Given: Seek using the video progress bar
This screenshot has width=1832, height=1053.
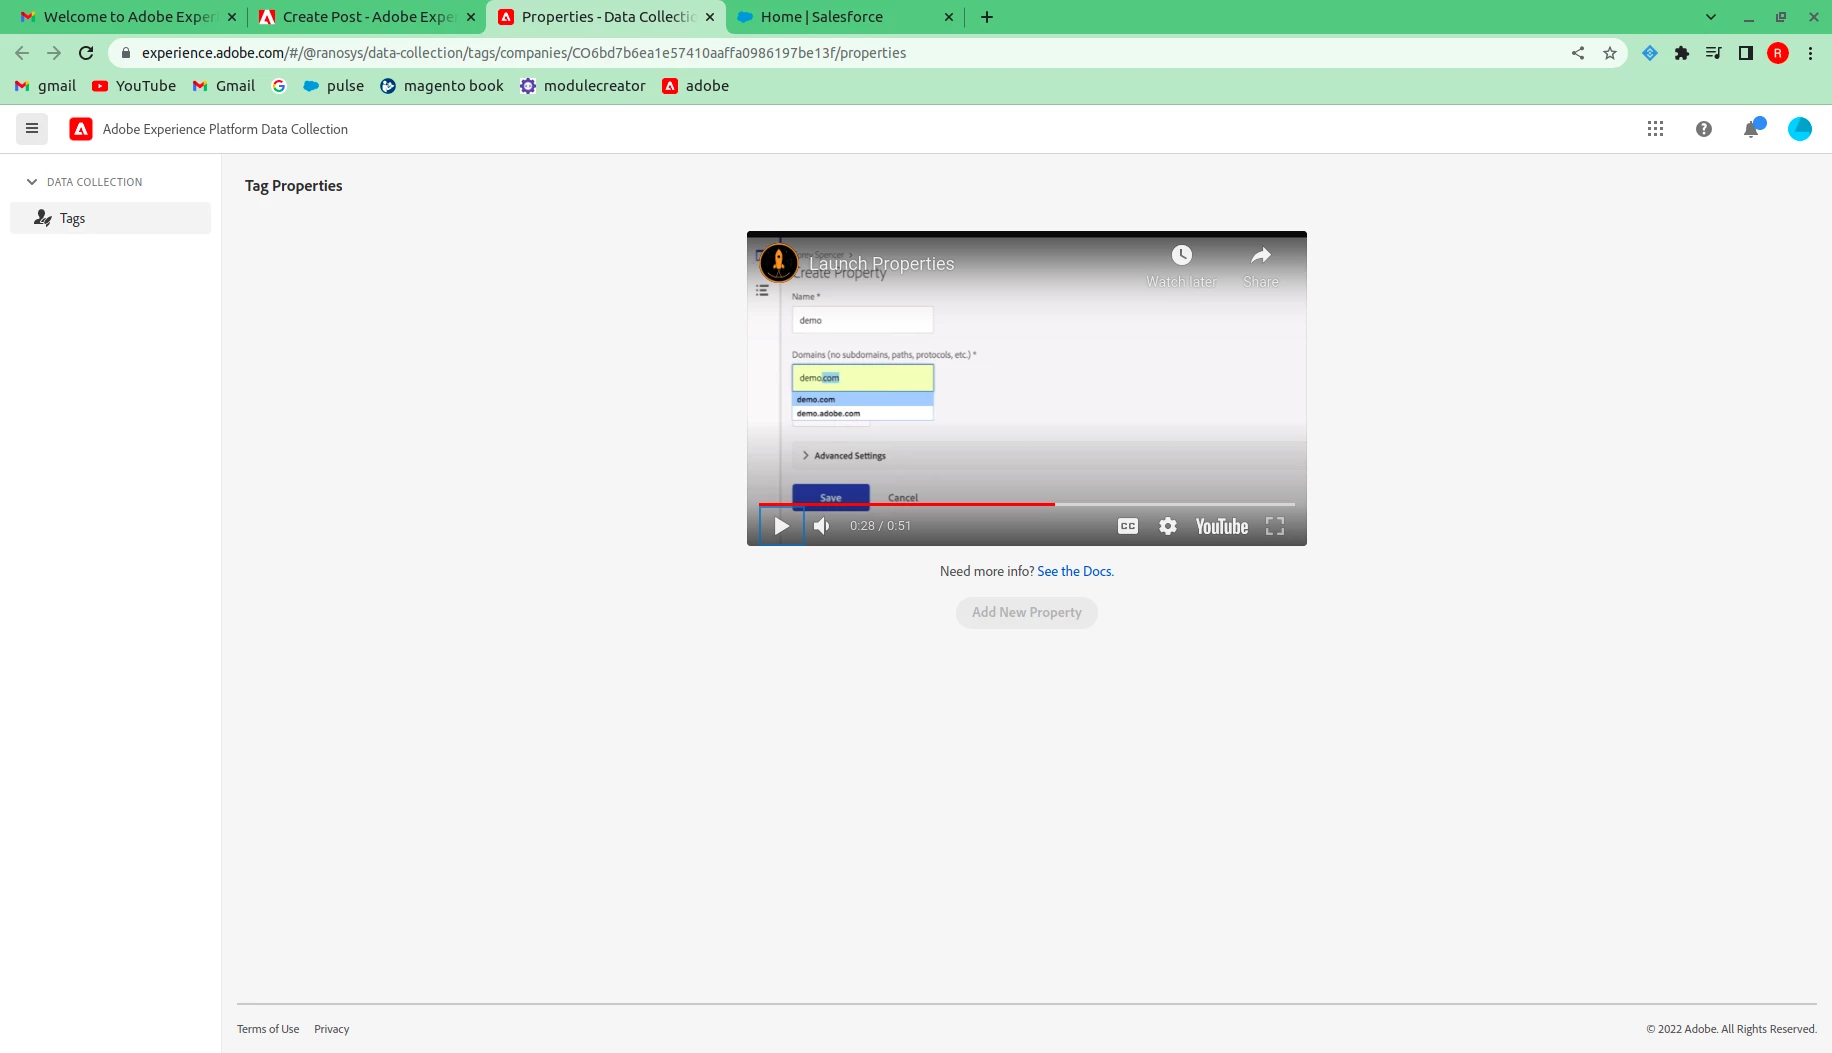Looking at the screenshot, I should (x=1027, y=504).
